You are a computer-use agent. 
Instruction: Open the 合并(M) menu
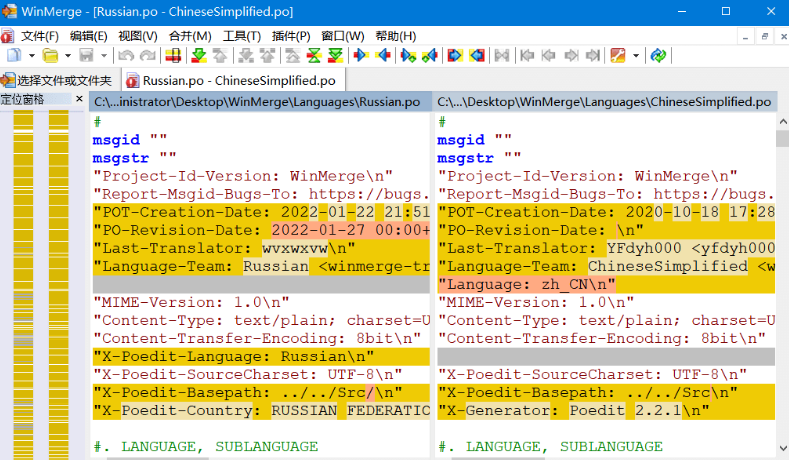click(x=190, y=36)
